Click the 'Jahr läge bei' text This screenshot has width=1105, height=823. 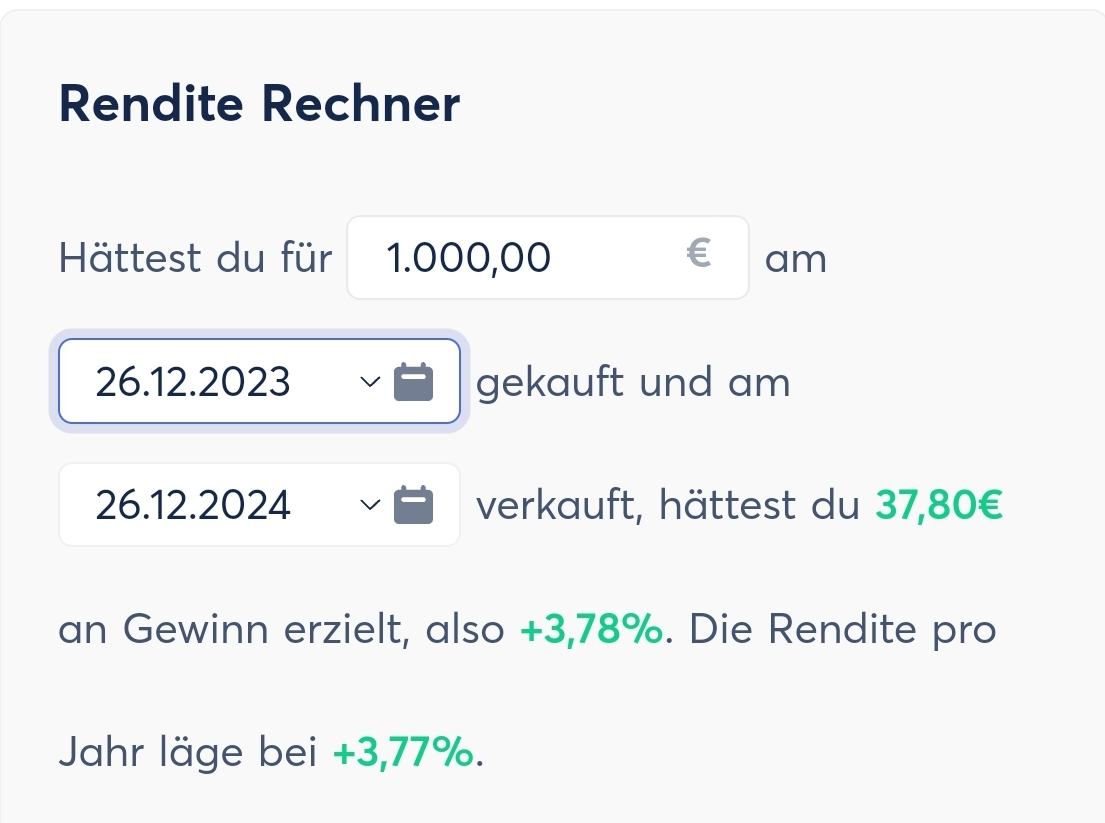[187, 752]
